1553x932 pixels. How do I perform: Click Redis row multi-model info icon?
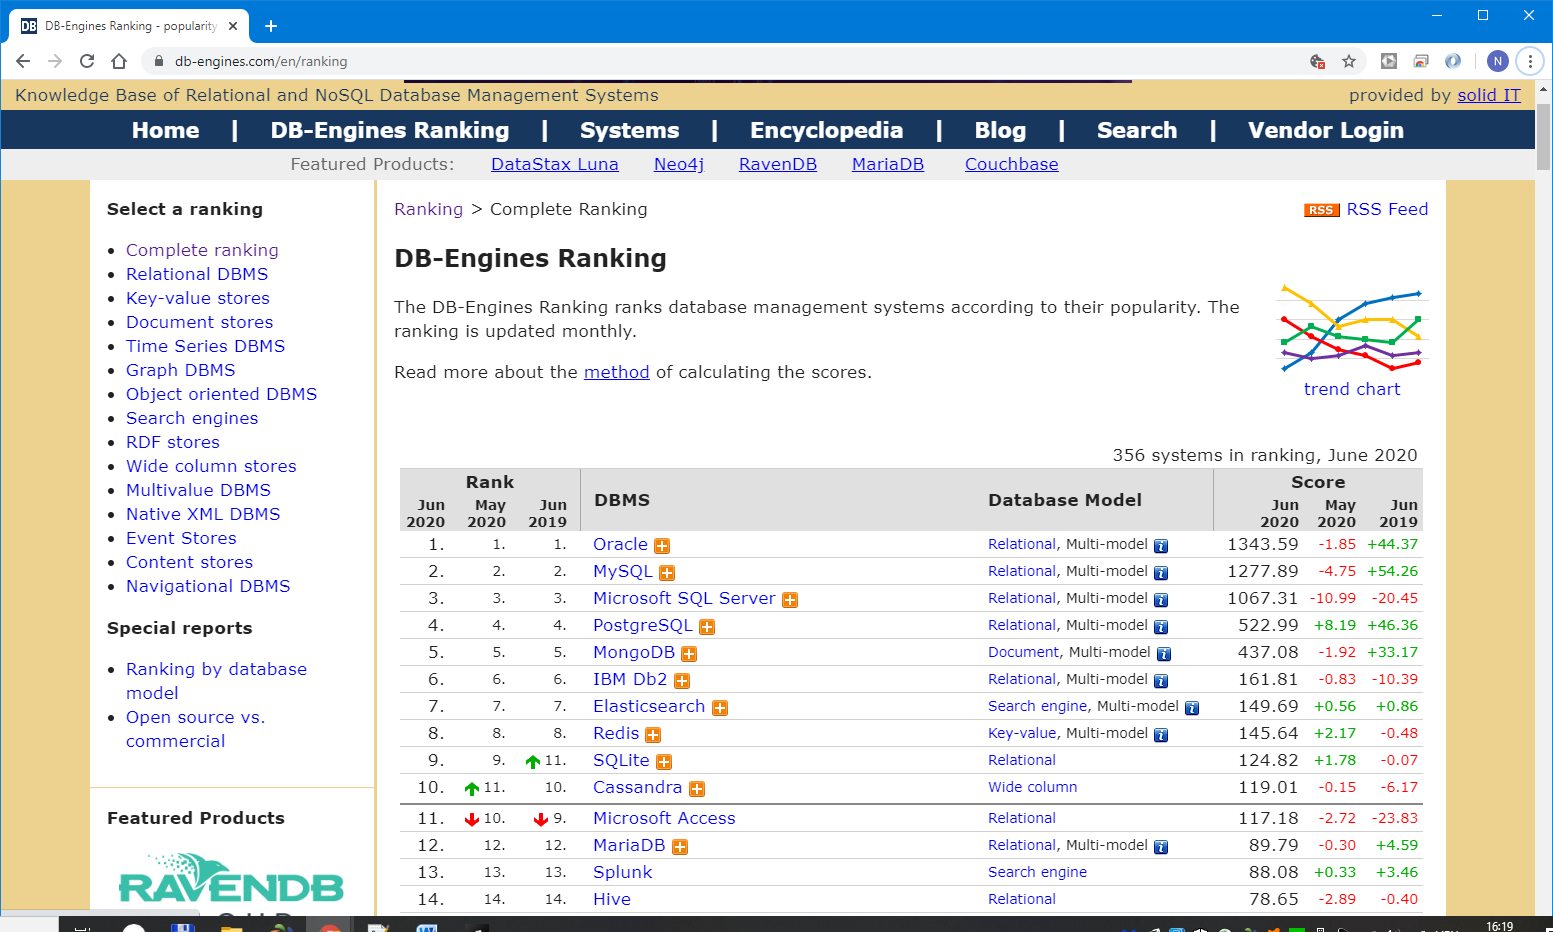1161,735
